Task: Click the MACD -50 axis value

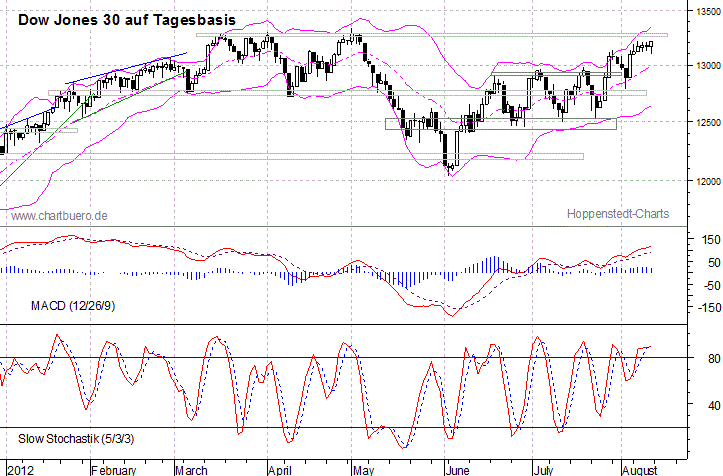Action: coord(712,286)
